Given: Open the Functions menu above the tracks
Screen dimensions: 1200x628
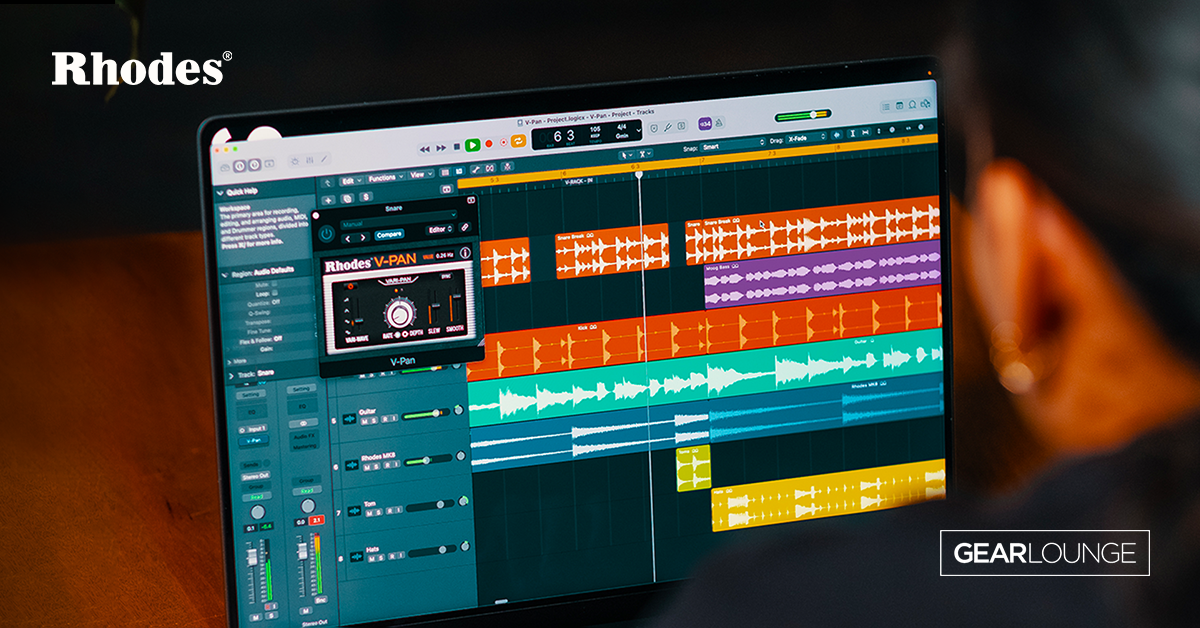Looking at the screenshot, I should point(383,176).
